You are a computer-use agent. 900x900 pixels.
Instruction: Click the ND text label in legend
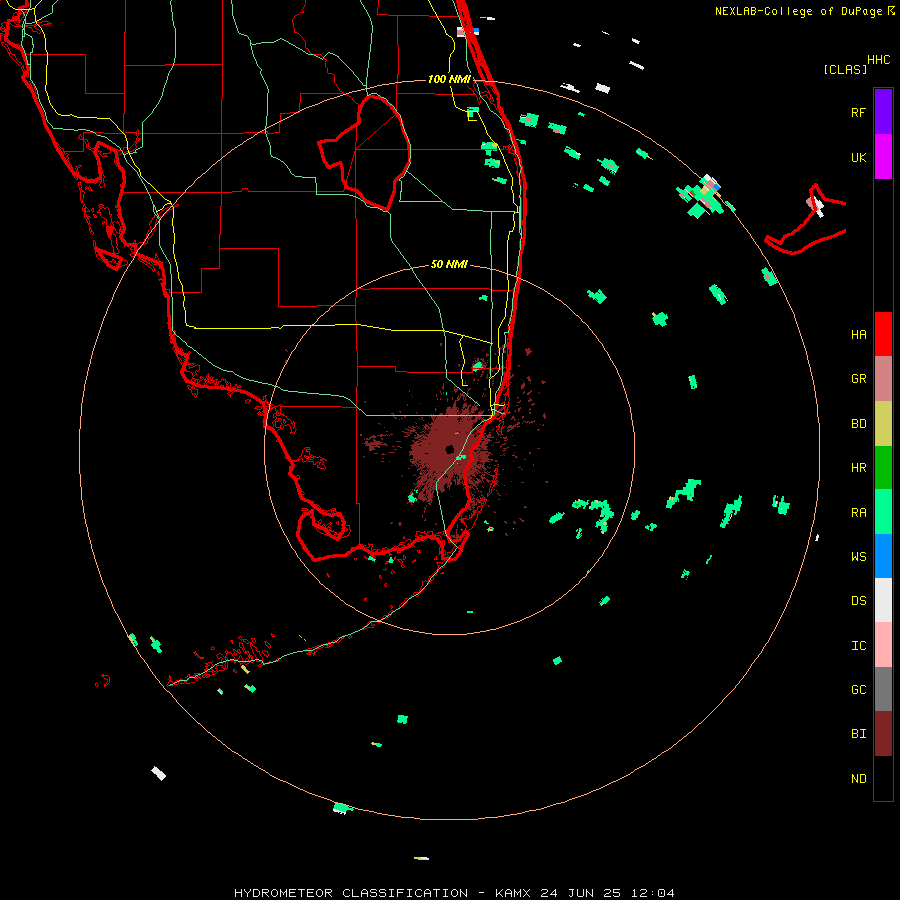pos(858,779)
